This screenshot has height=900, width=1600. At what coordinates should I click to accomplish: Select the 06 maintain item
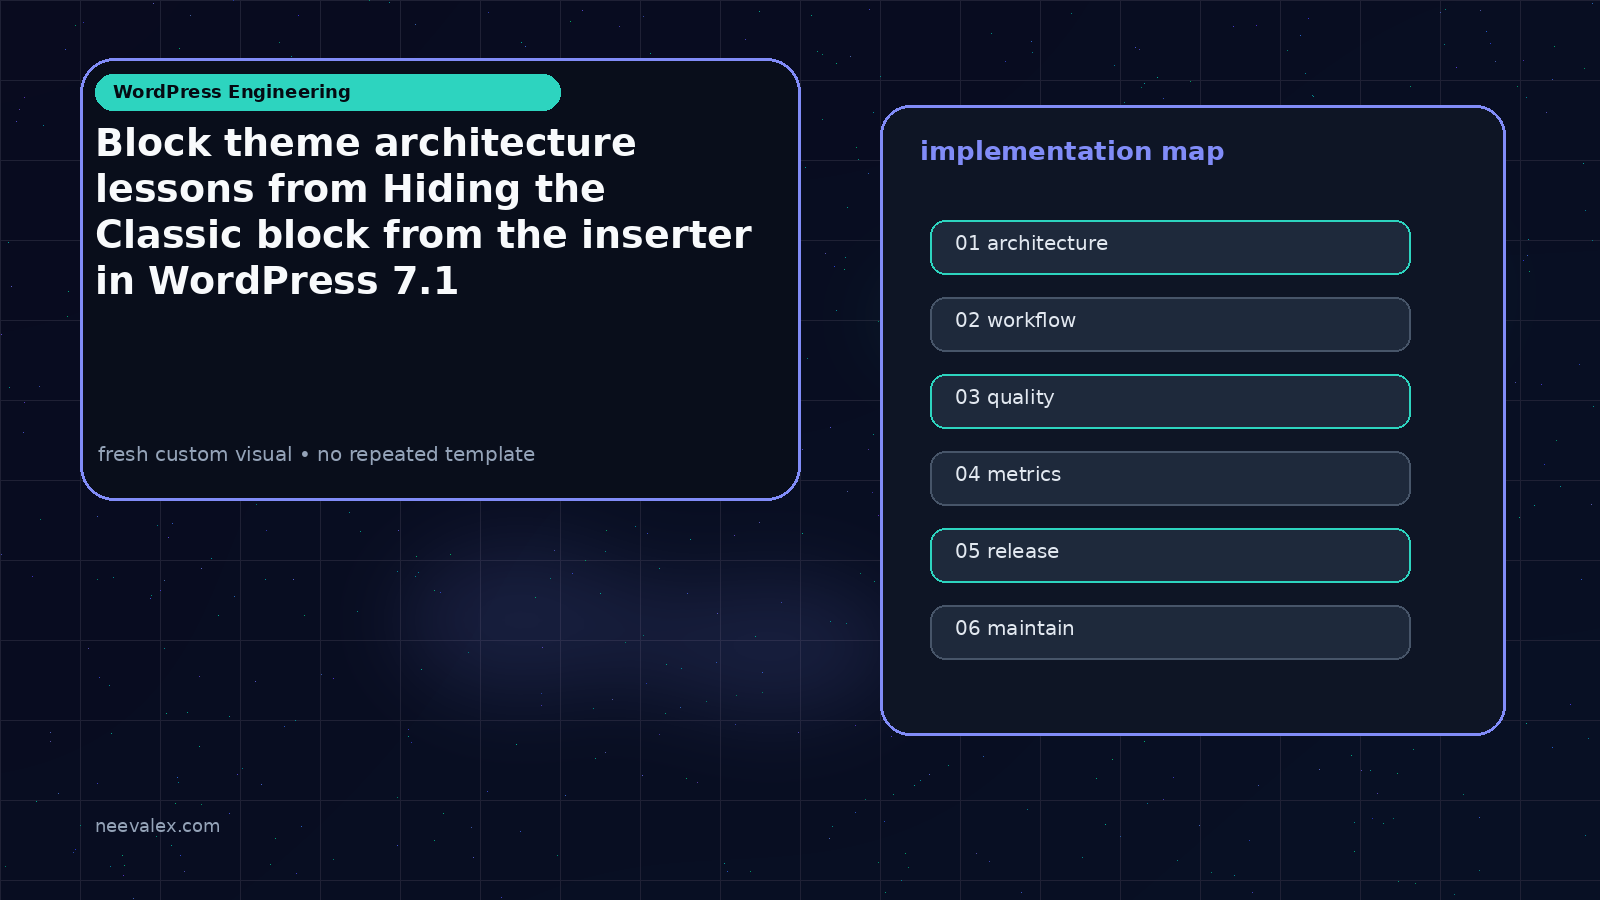point(1170,632)
